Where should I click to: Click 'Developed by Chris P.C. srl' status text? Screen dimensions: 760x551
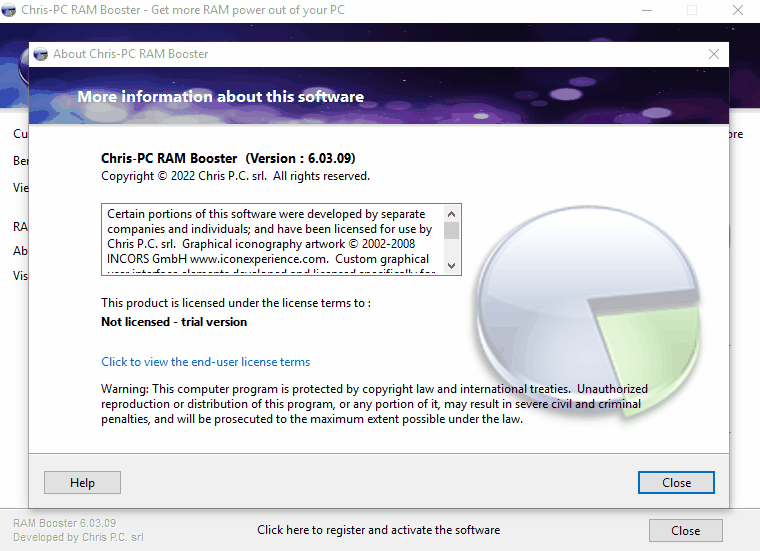pyautogui.click(x=78, y=537)
